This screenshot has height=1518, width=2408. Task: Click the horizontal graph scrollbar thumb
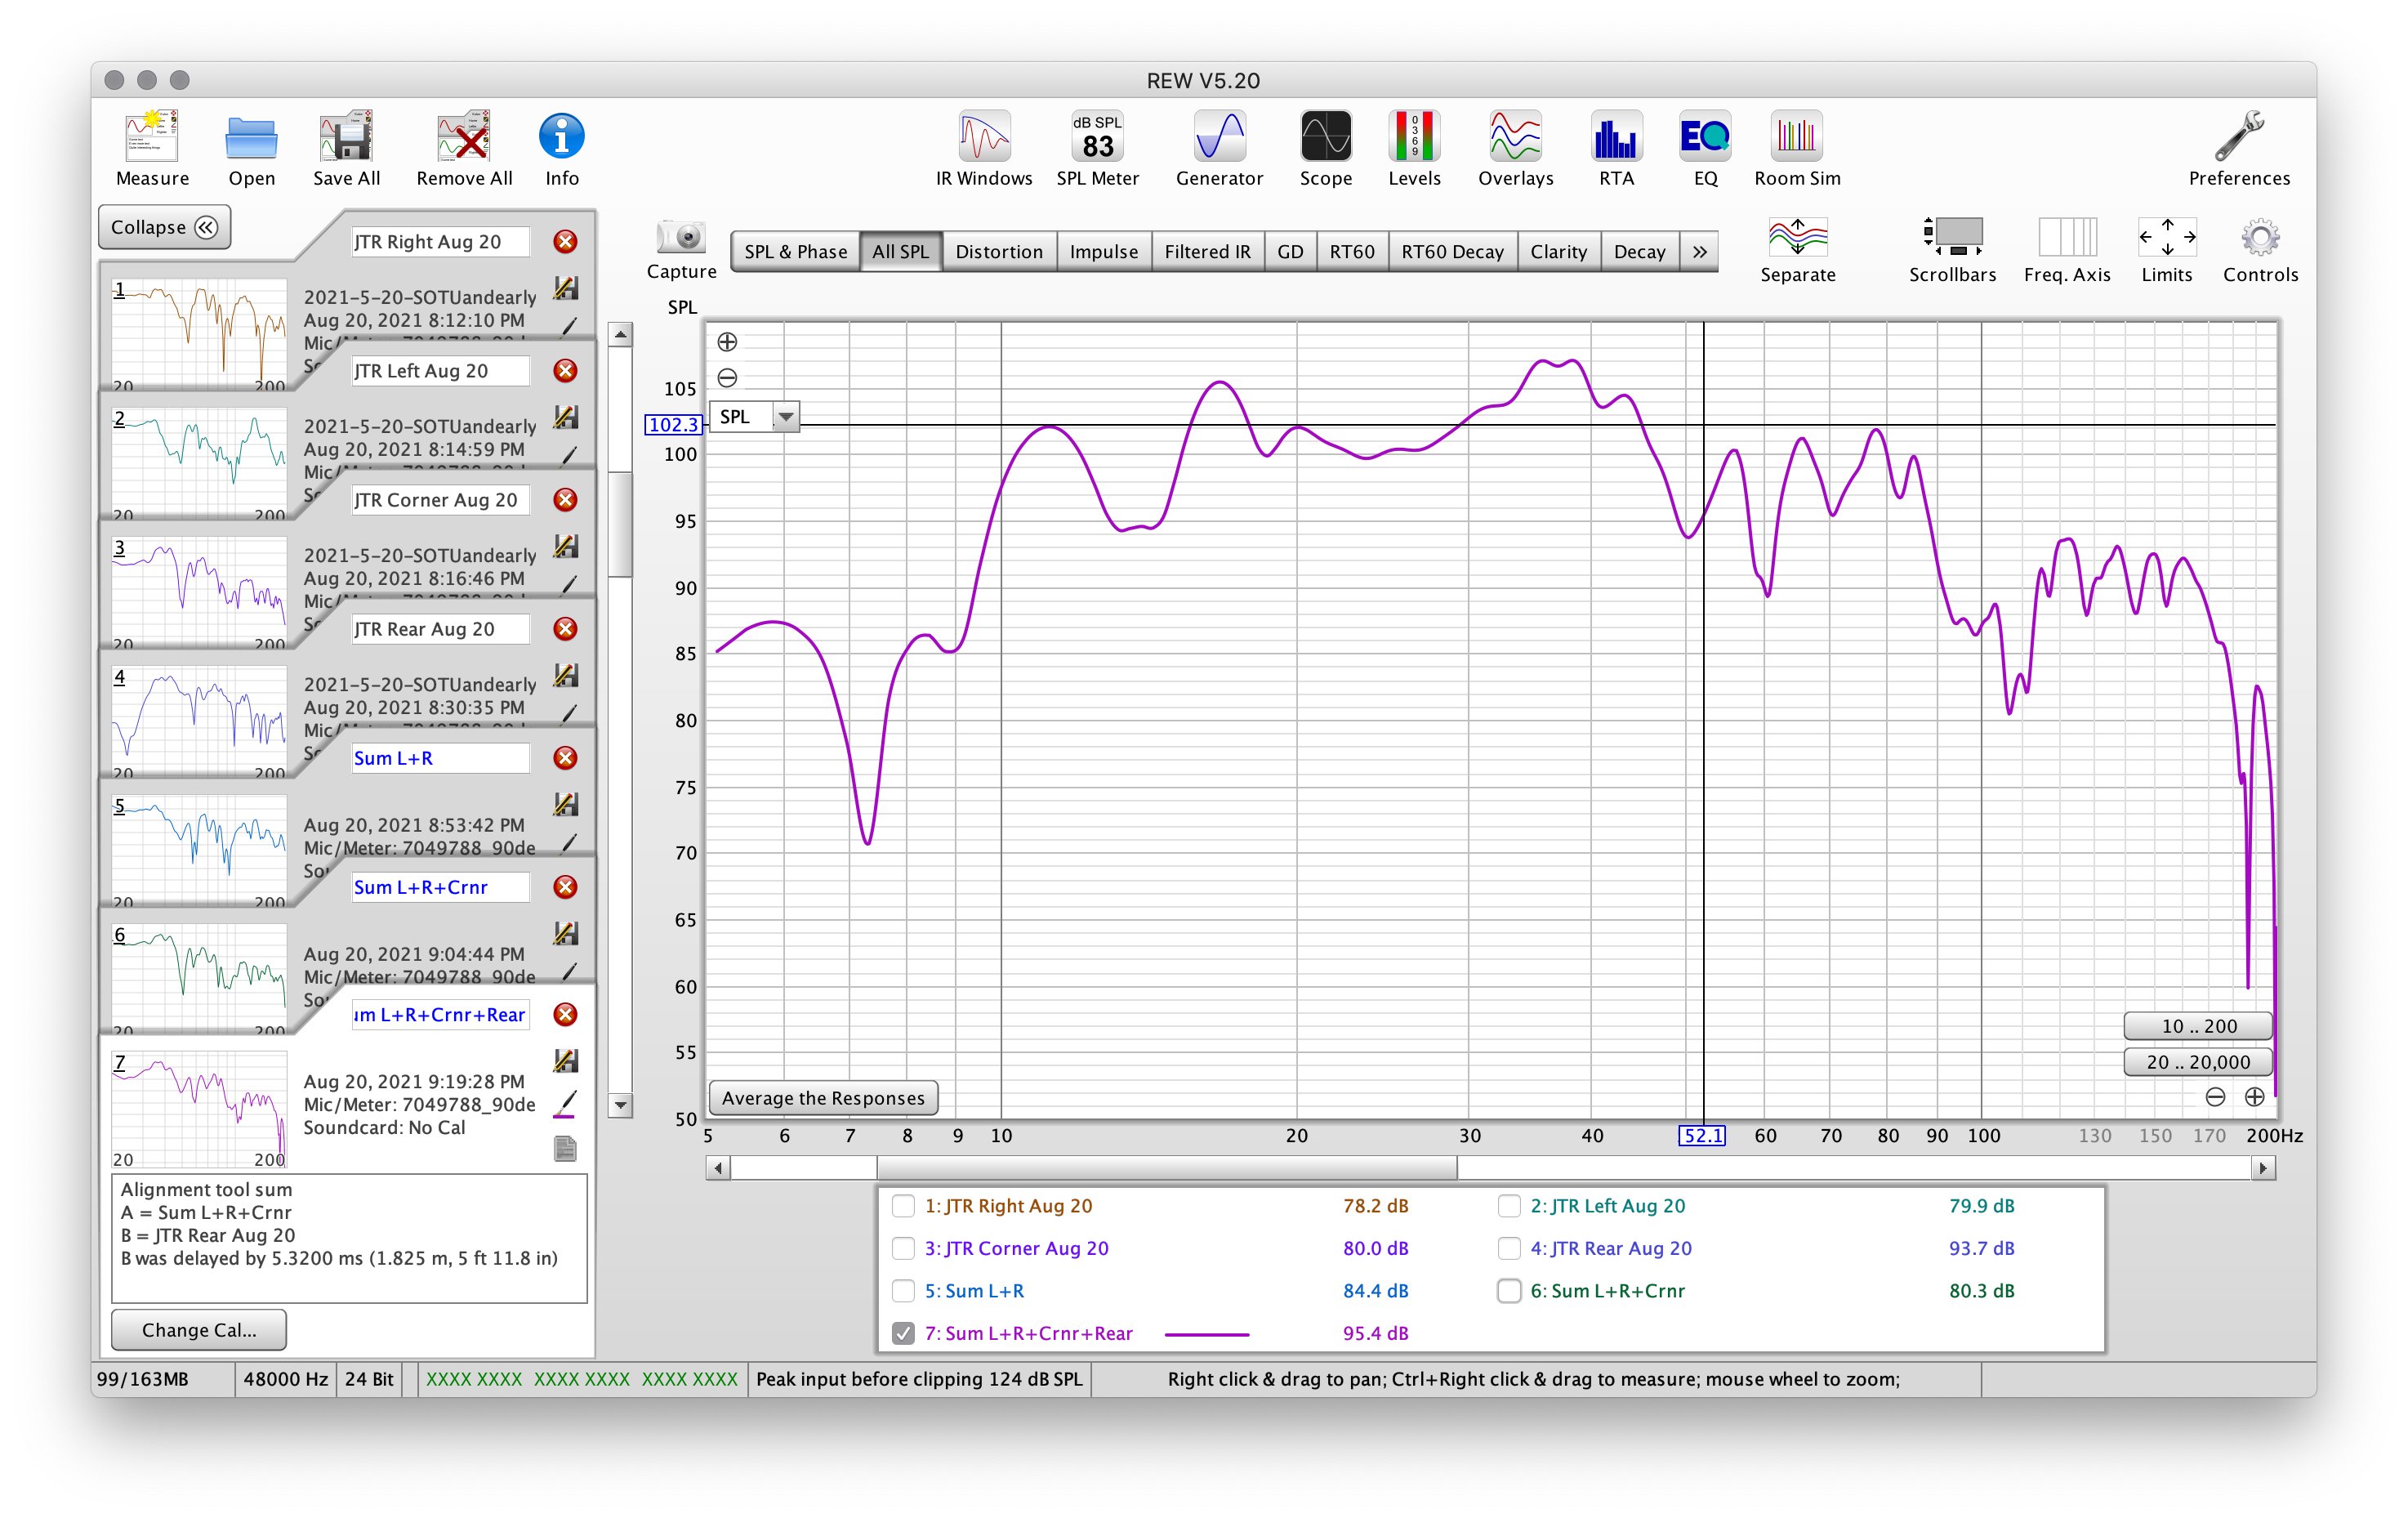click(1167, 1168)
